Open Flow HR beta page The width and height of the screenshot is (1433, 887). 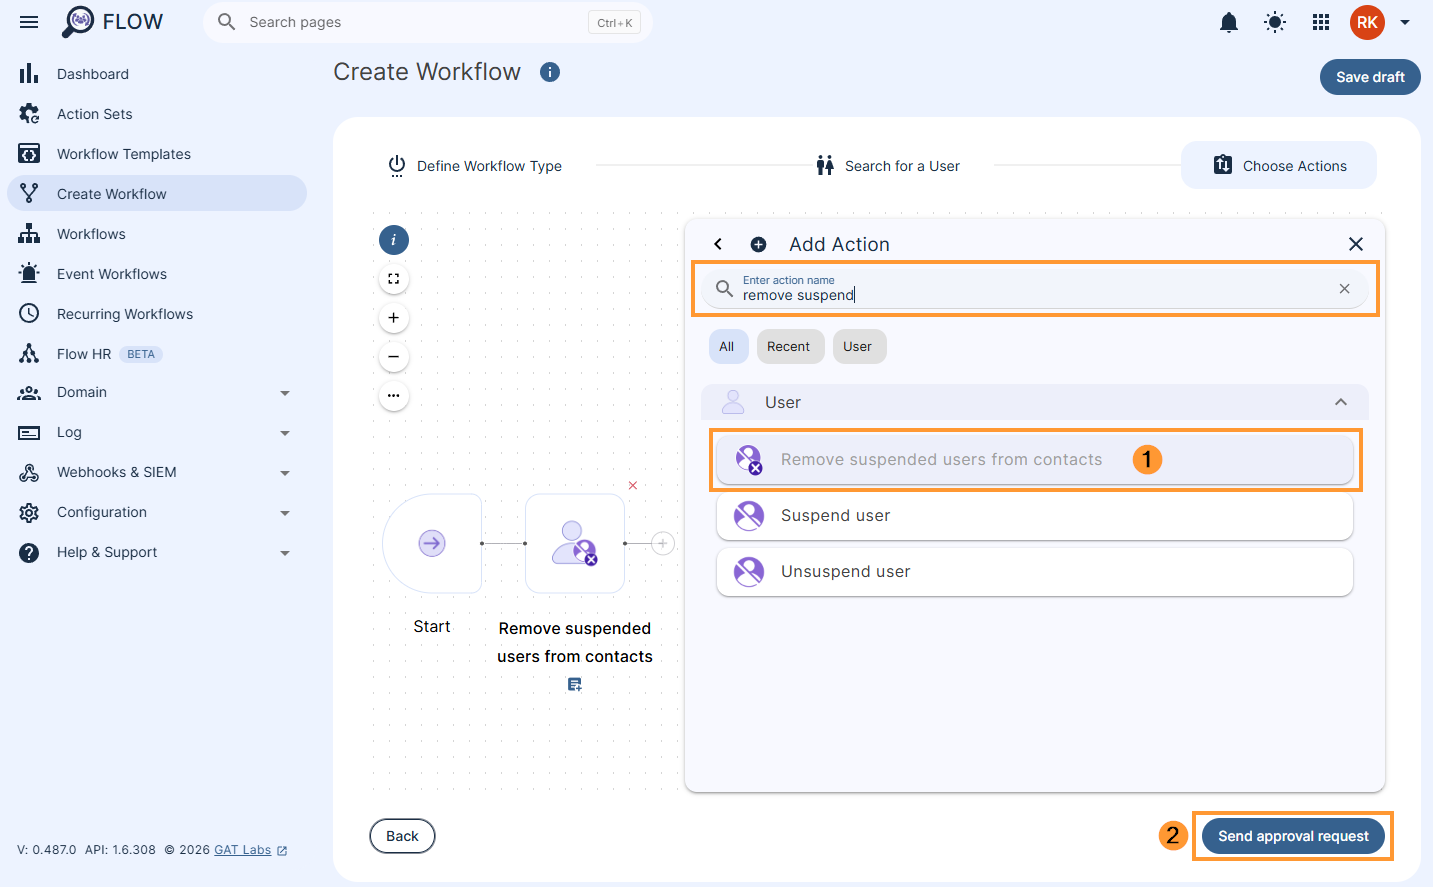pos(157,354)
